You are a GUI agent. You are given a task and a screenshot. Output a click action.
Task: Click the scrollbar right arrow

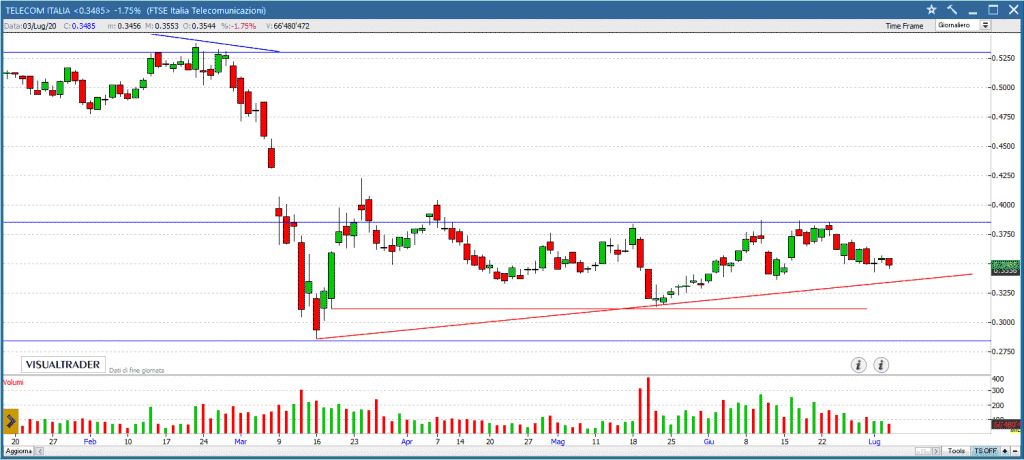[936, 451]
